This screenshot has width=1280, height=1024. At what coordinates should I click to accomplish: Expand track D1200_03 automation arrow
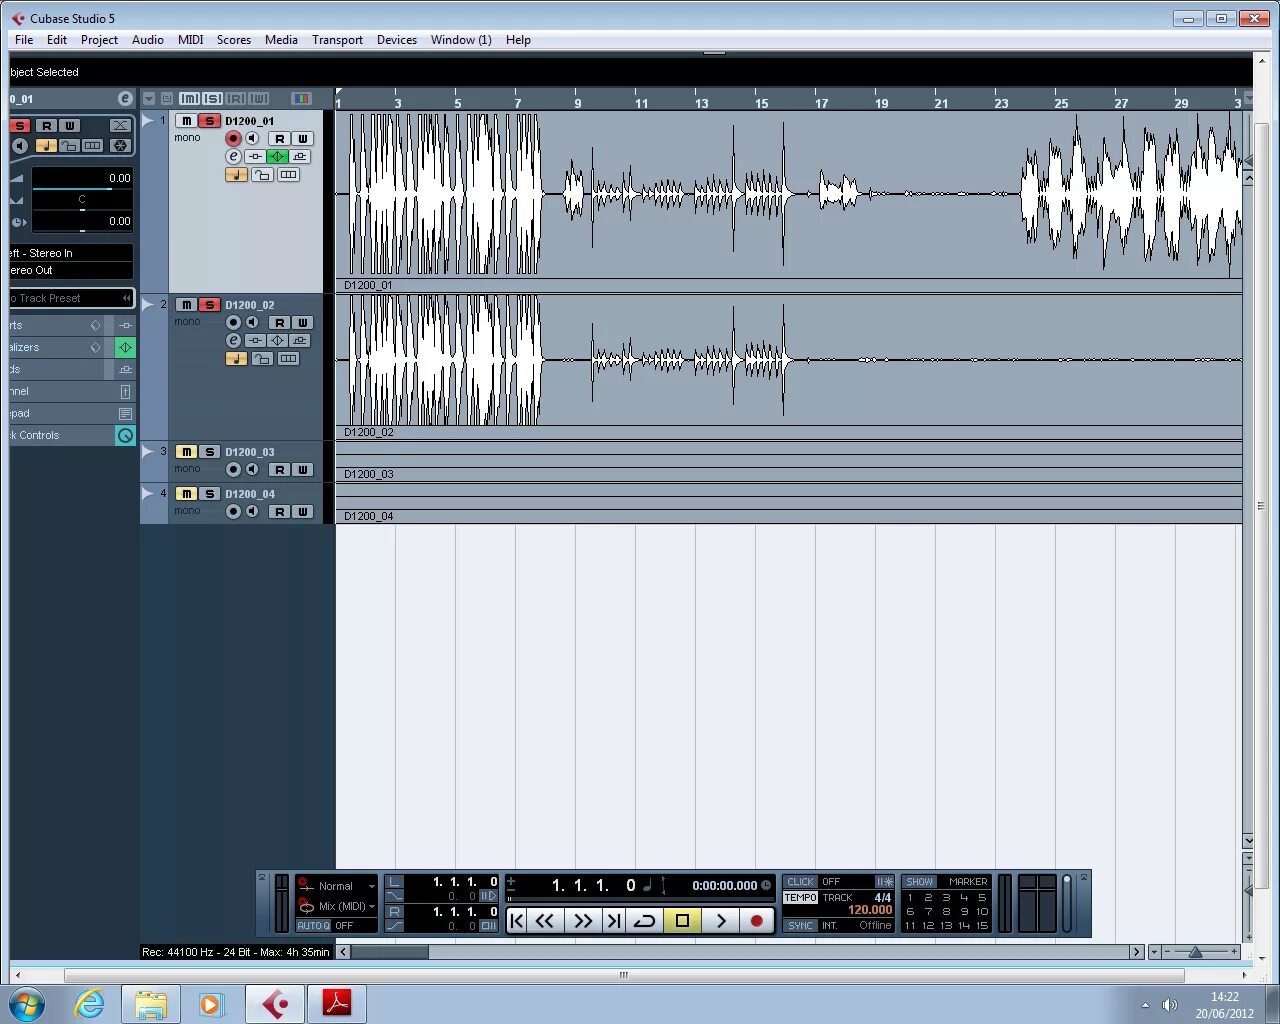pos(148,451)
